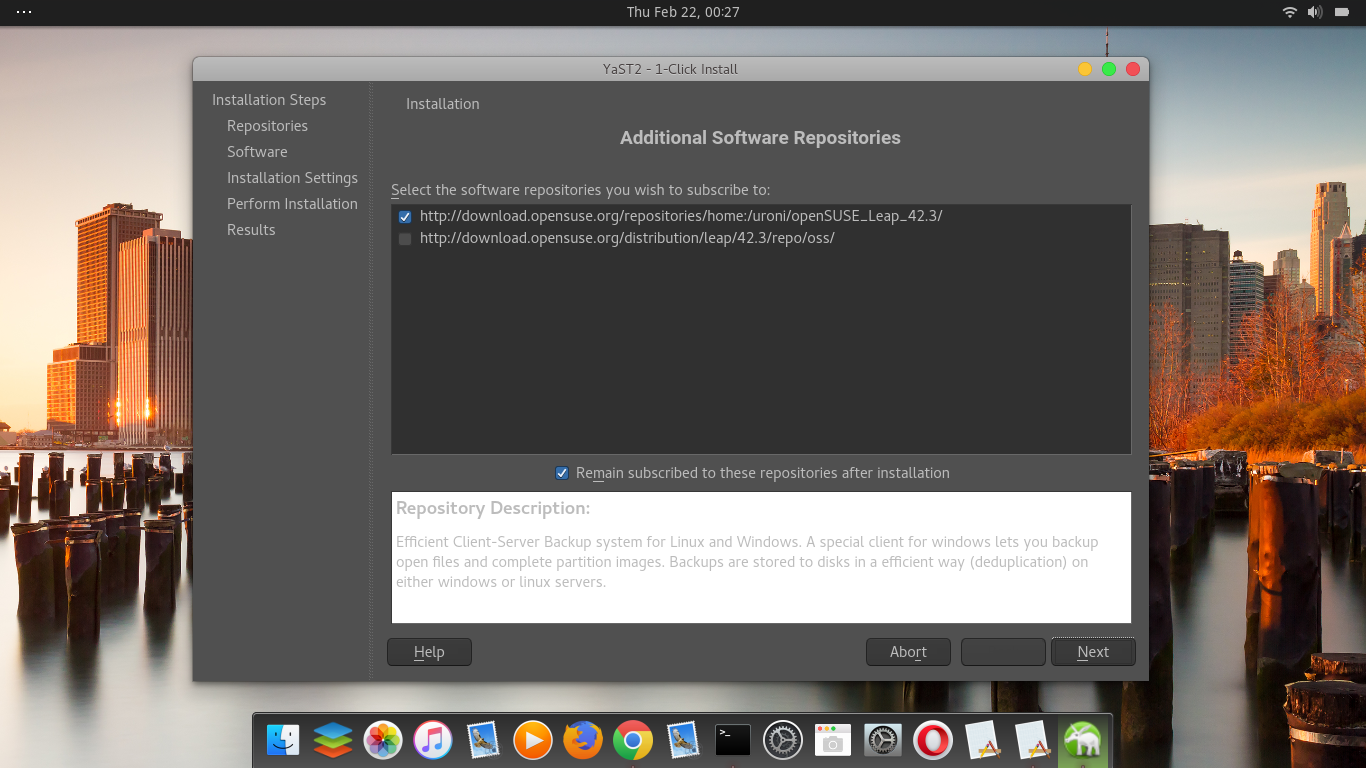Open the Terminal icon in the dock
Screen dimensions: 1366x768
pyautogui.click(x=732, y=740)
